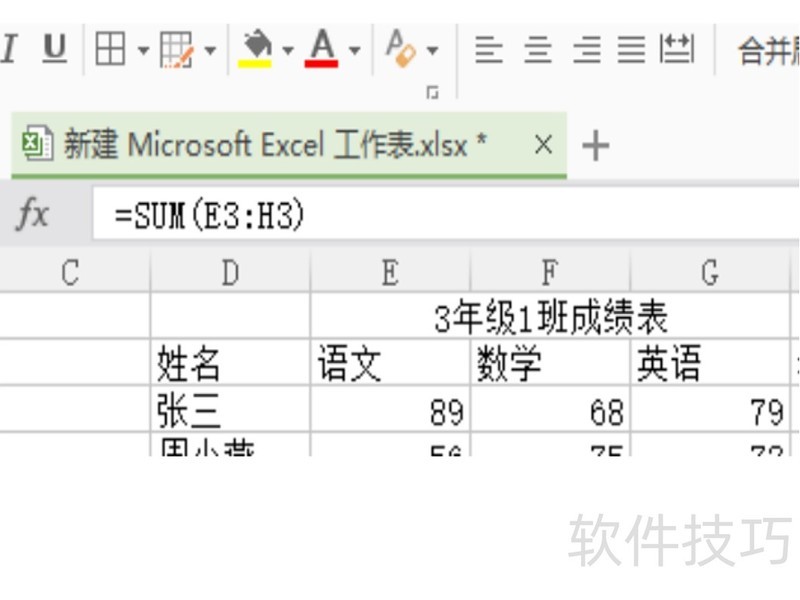Select cell with value 79
Viewport: 800px width, 600px height.
pos(710,410)
